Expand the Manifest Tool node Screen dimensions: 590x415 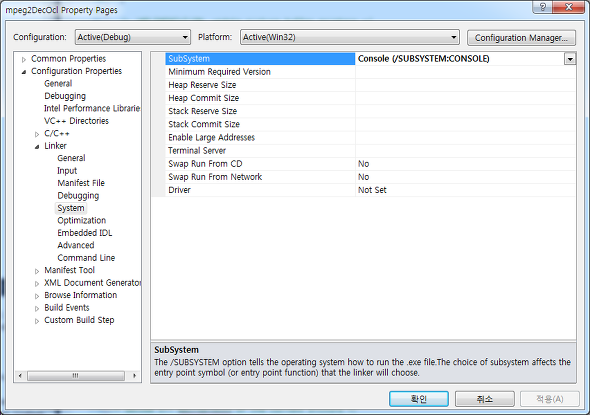pyautogui.click(x=37, y=271)
